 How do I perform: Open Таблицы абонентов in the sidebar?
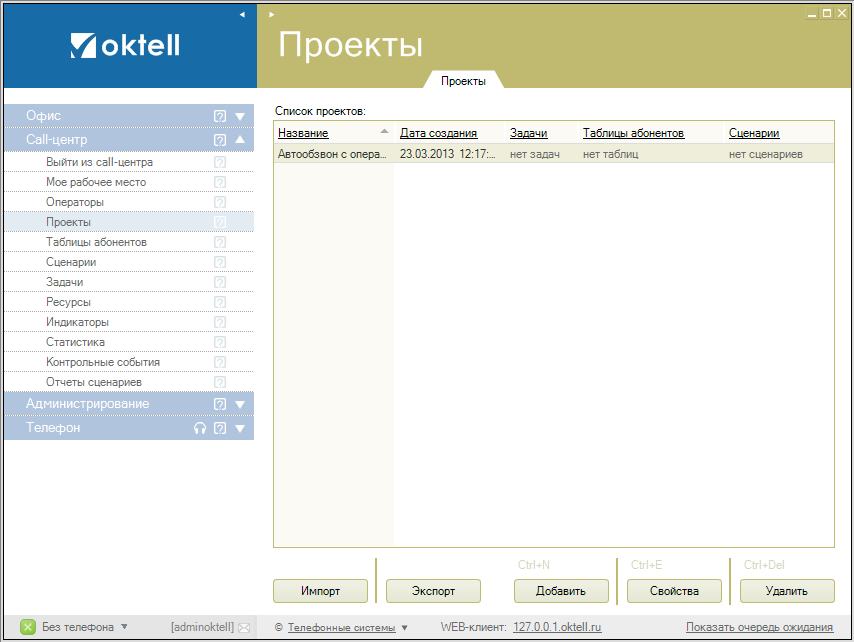[96, 242]
